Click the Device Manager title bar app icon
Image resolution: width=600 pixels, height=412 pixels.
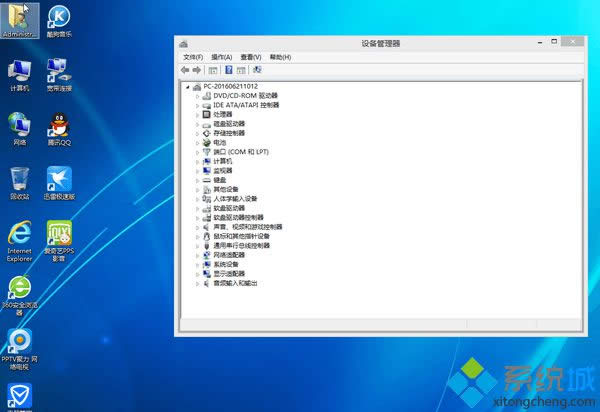[x=183, y=44]
